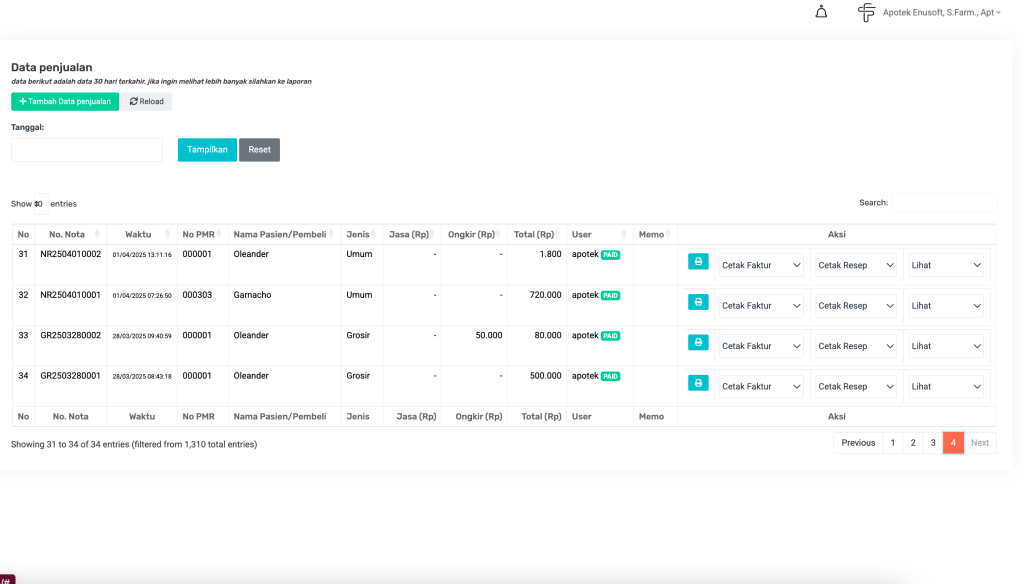Open Cetak Resep dropdown for row 32

point(855,306)
